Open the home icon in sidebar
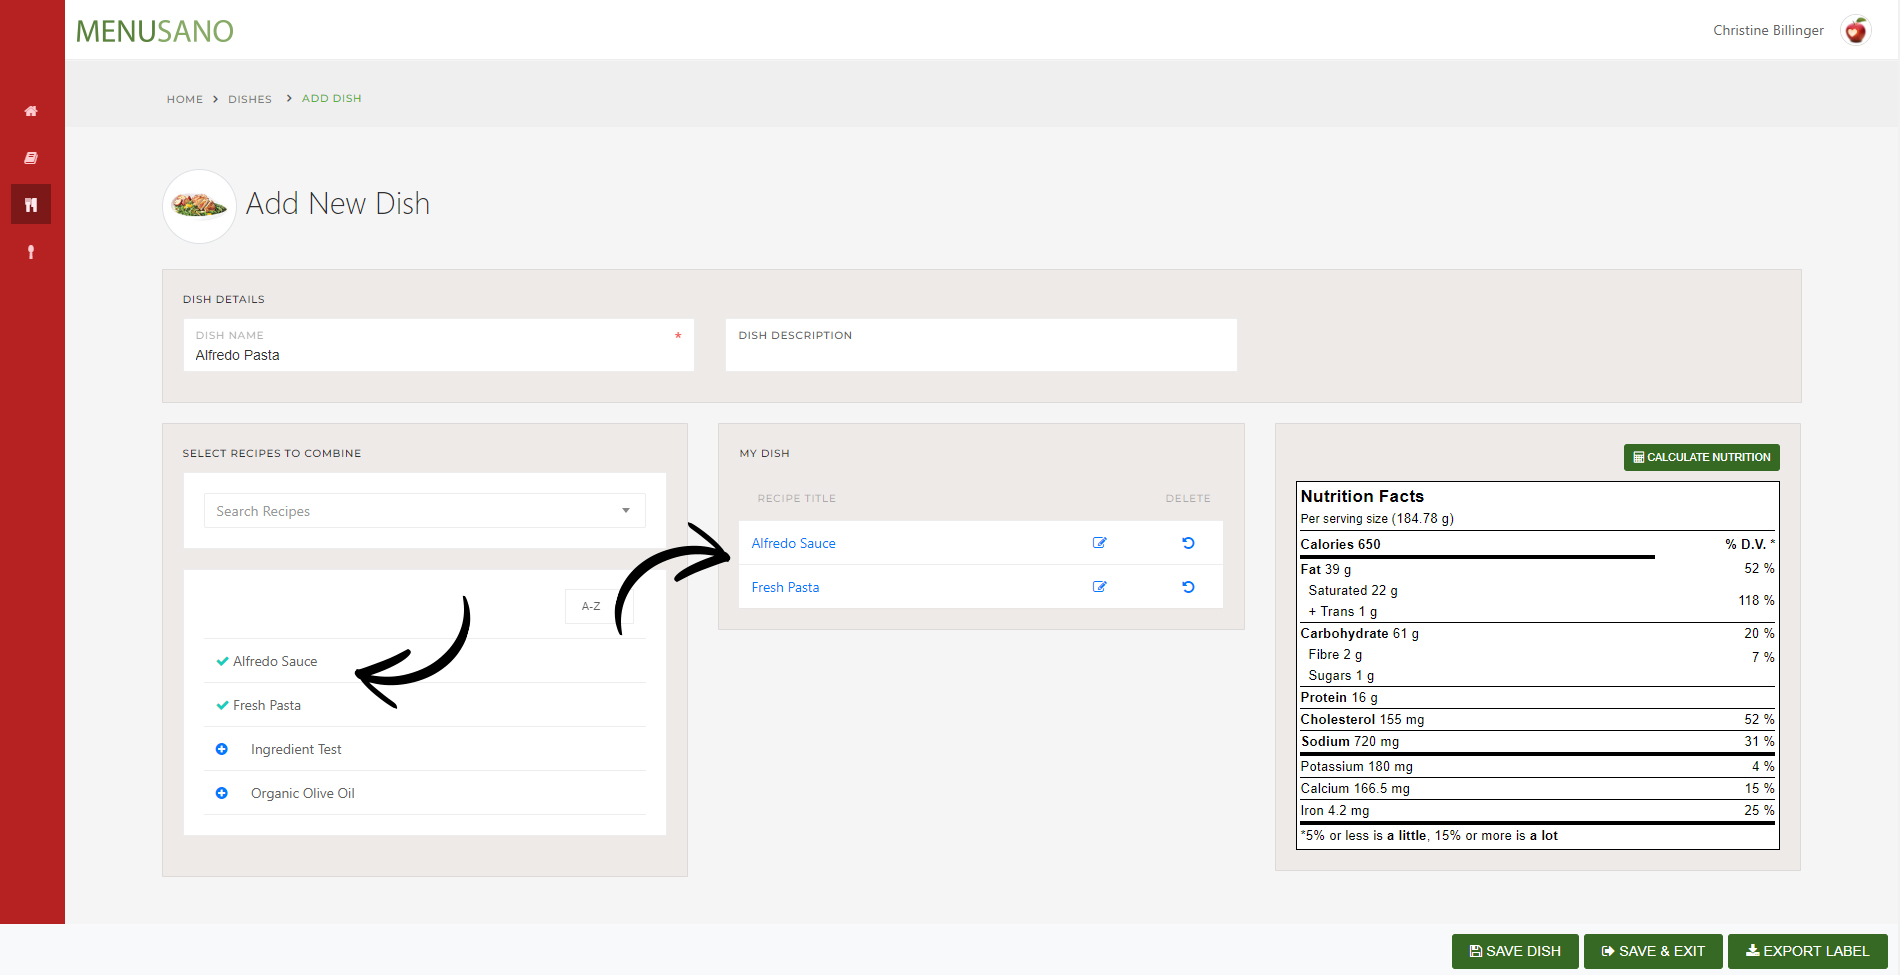 coord(31,111)
